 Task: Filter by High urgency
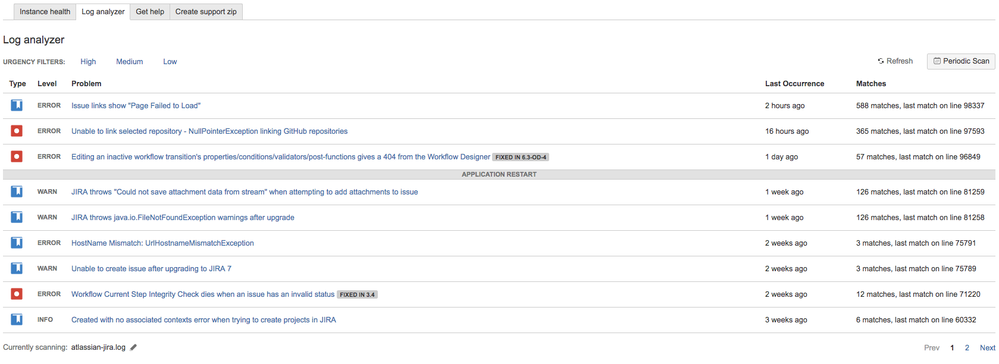pos(88,62)
